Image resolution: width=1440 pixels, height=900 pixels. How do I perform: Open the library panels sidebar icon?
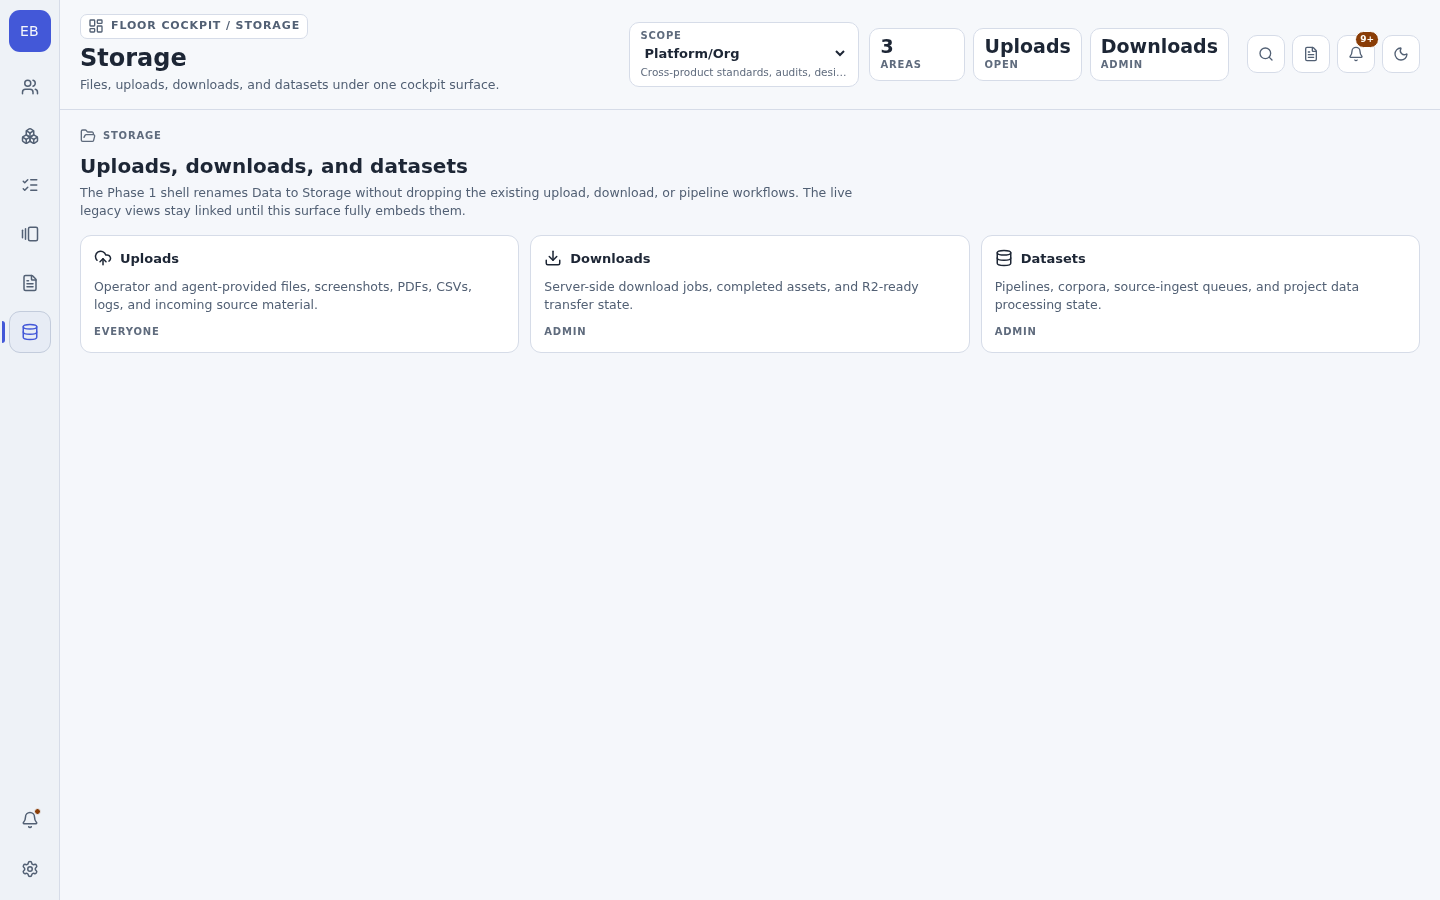click(x=30, y=234)
